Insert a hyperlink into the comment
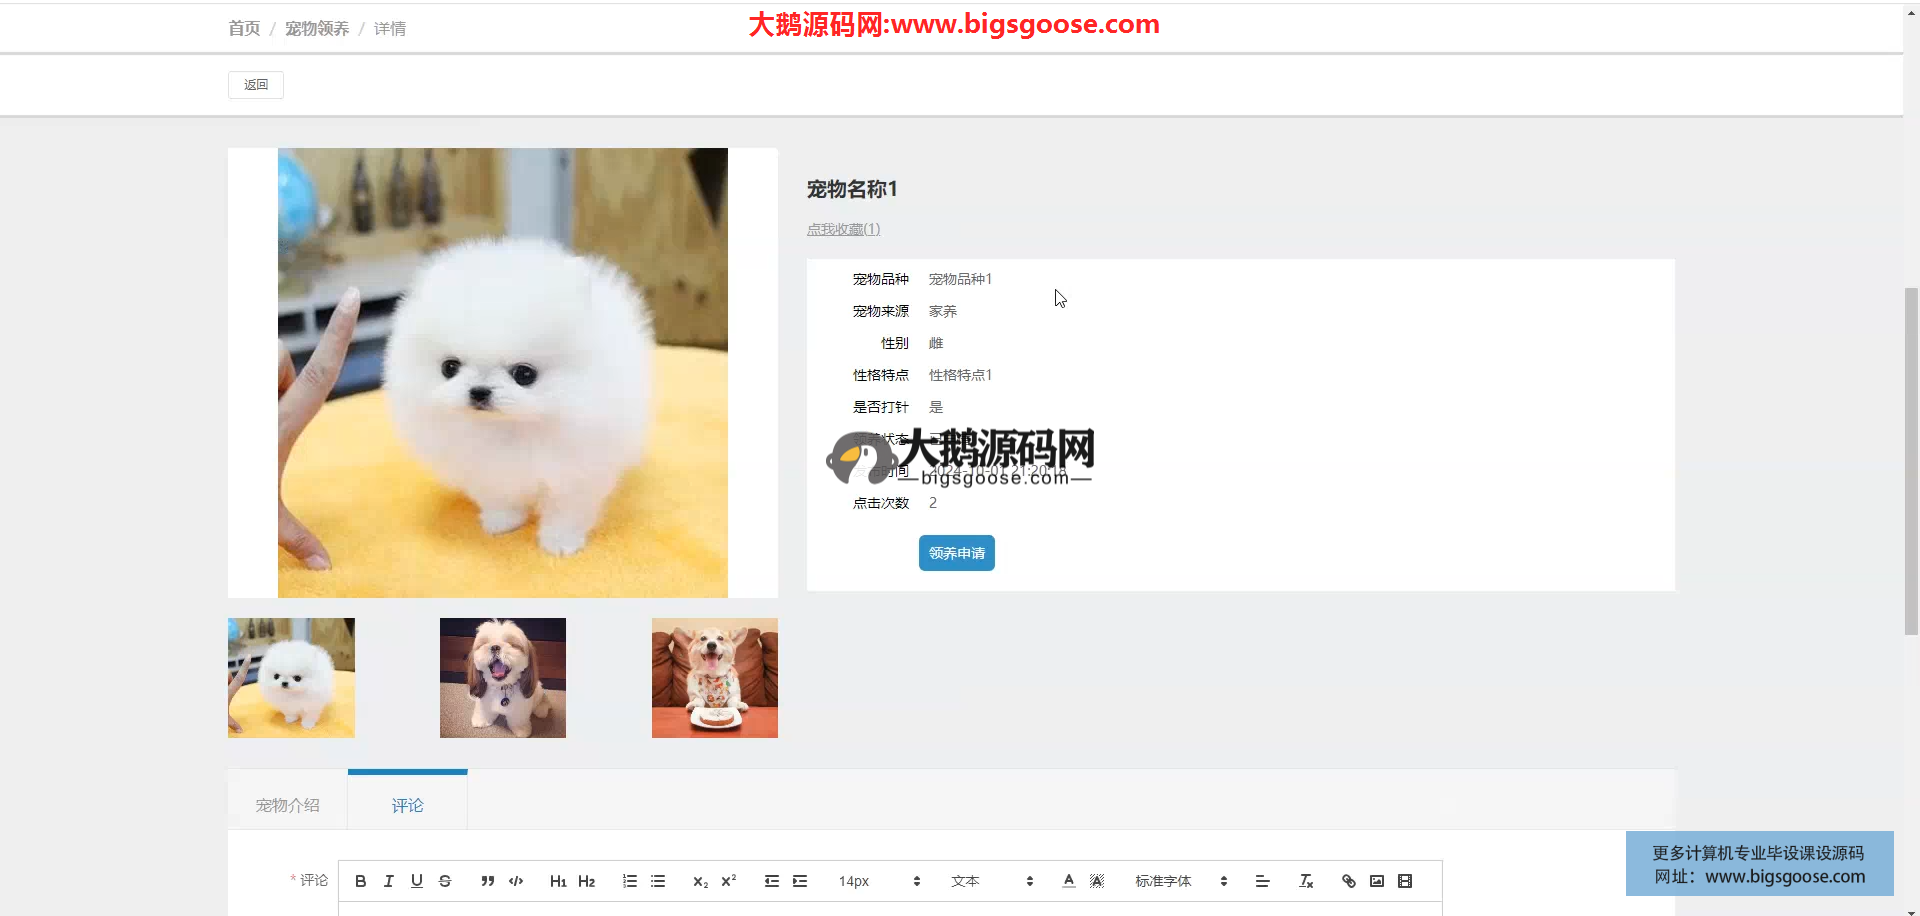 click(x=1349, y=881)
